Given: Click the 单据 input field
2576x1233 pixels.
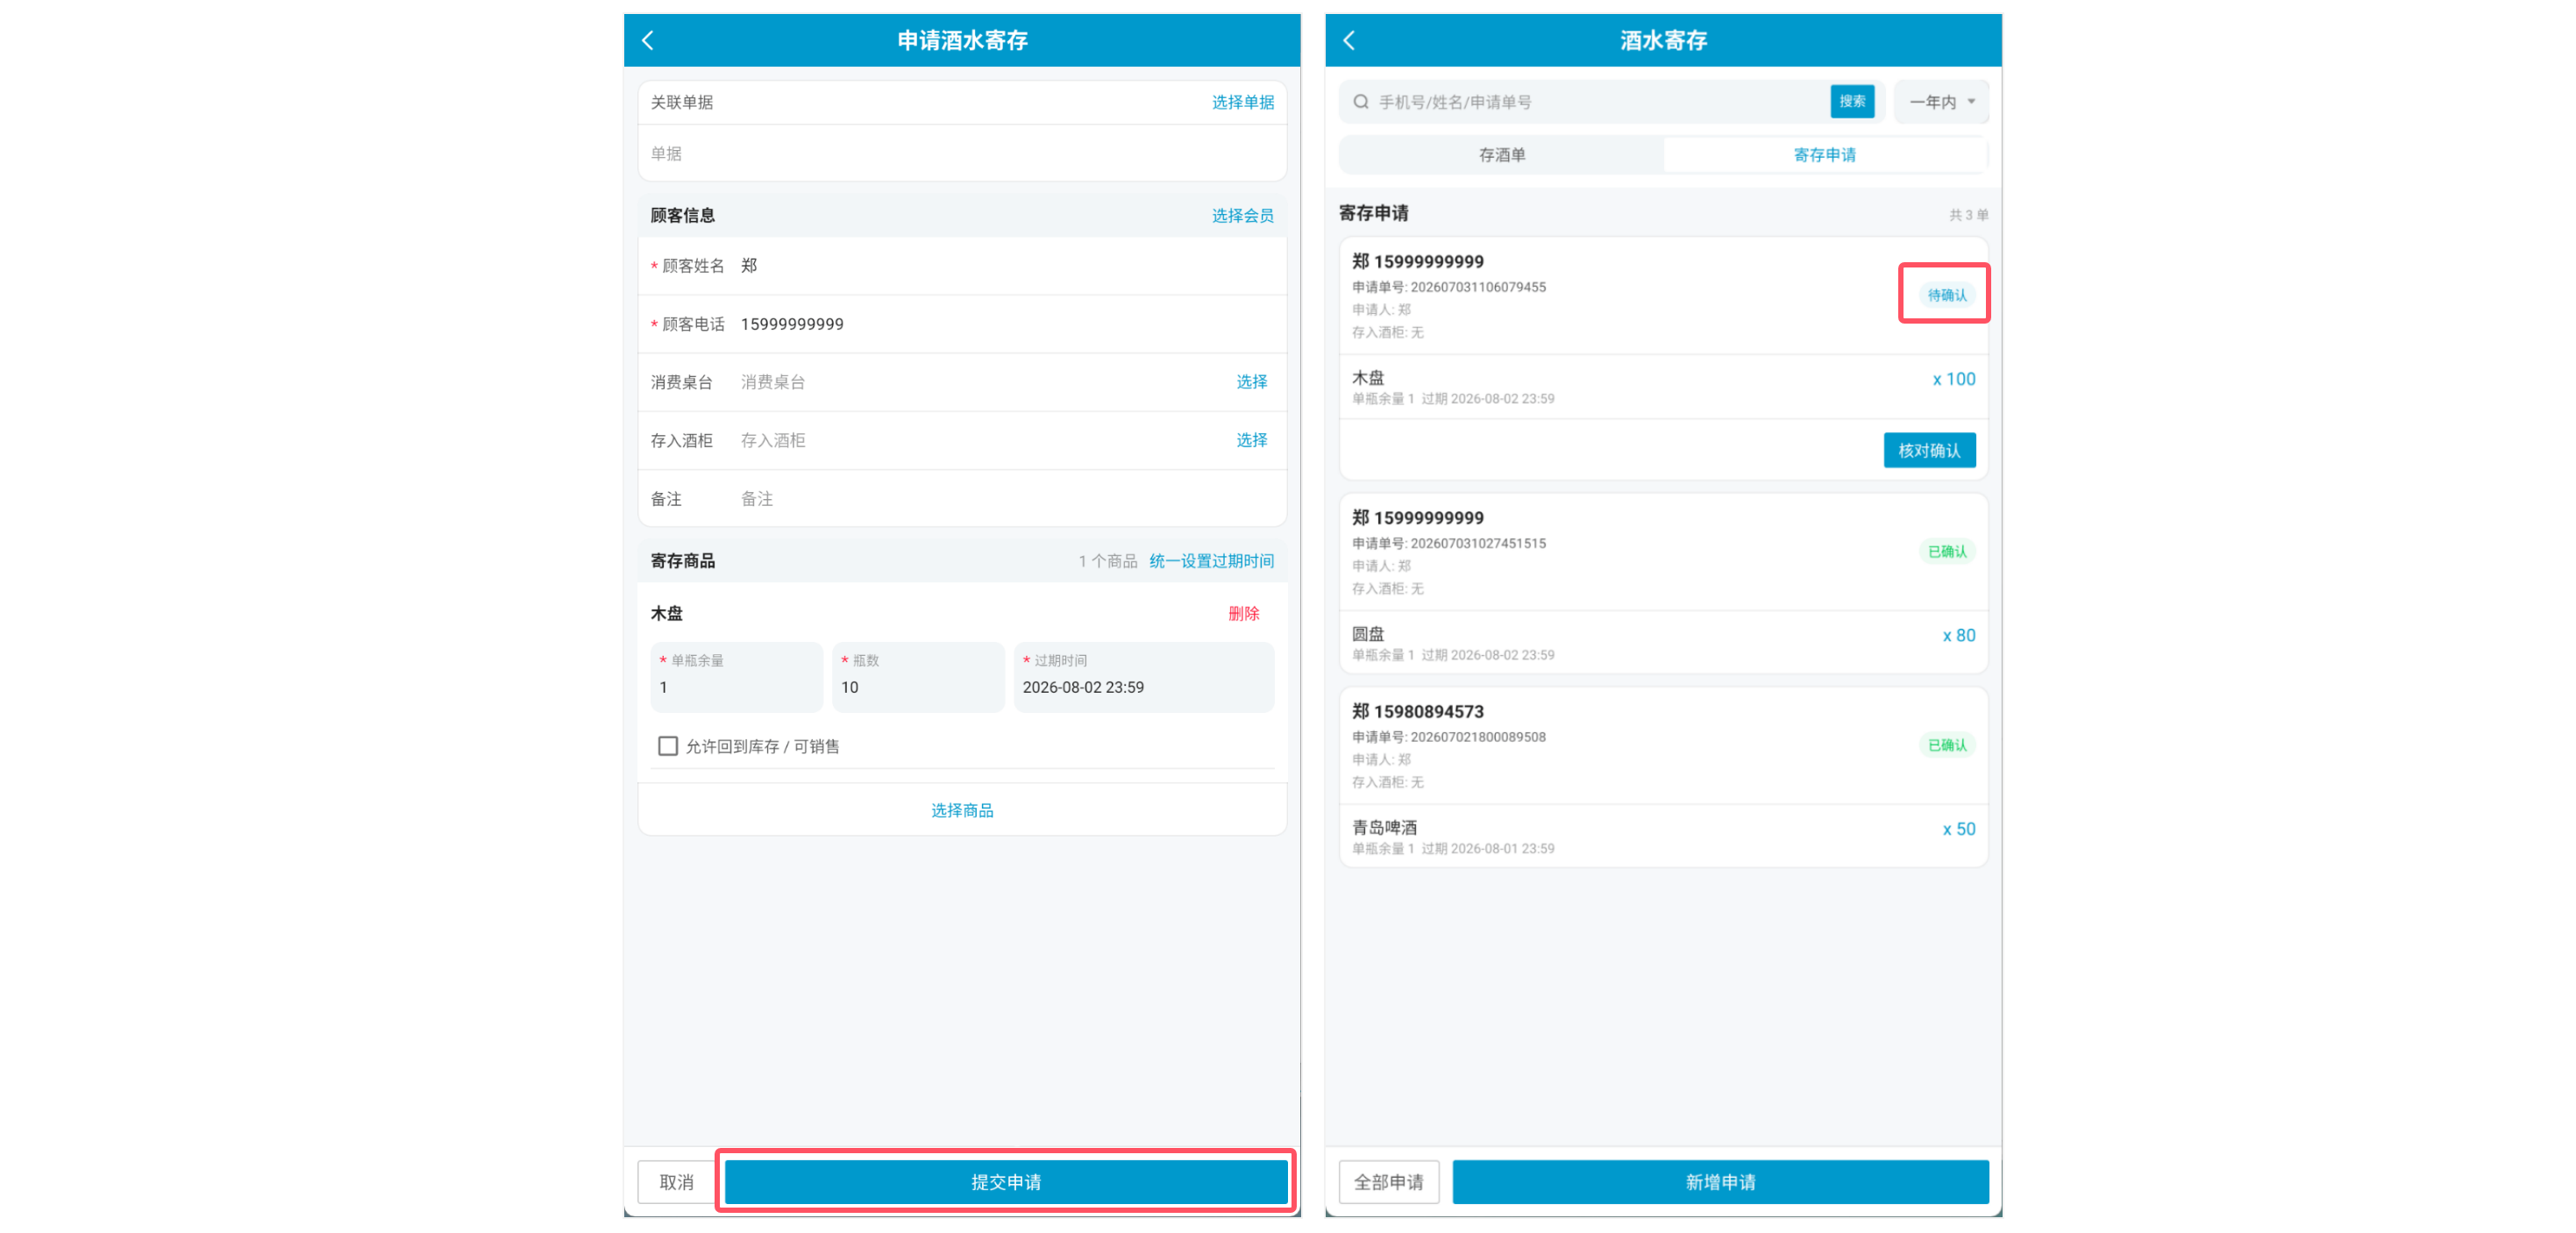Looking at the screenshot, I should [962, 154].
